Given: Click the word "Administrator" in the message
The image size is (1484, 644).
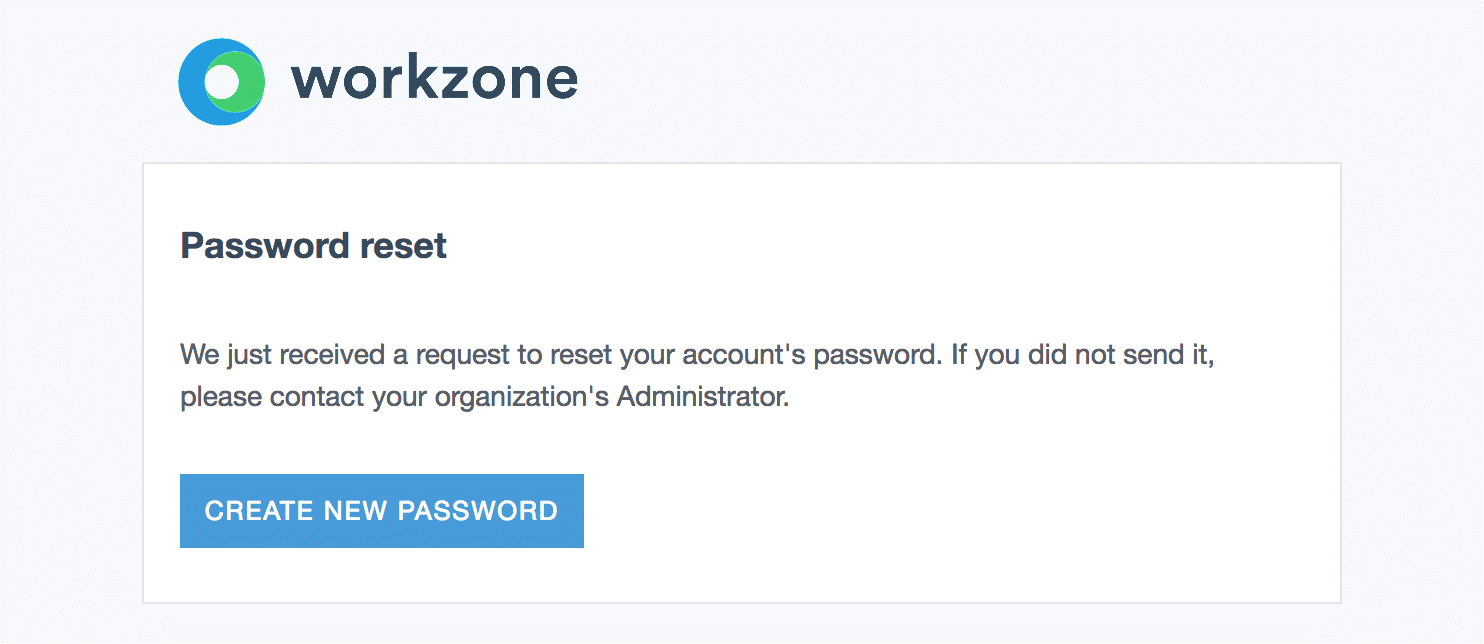Looking at the screenshot, I should click(702, 397).
